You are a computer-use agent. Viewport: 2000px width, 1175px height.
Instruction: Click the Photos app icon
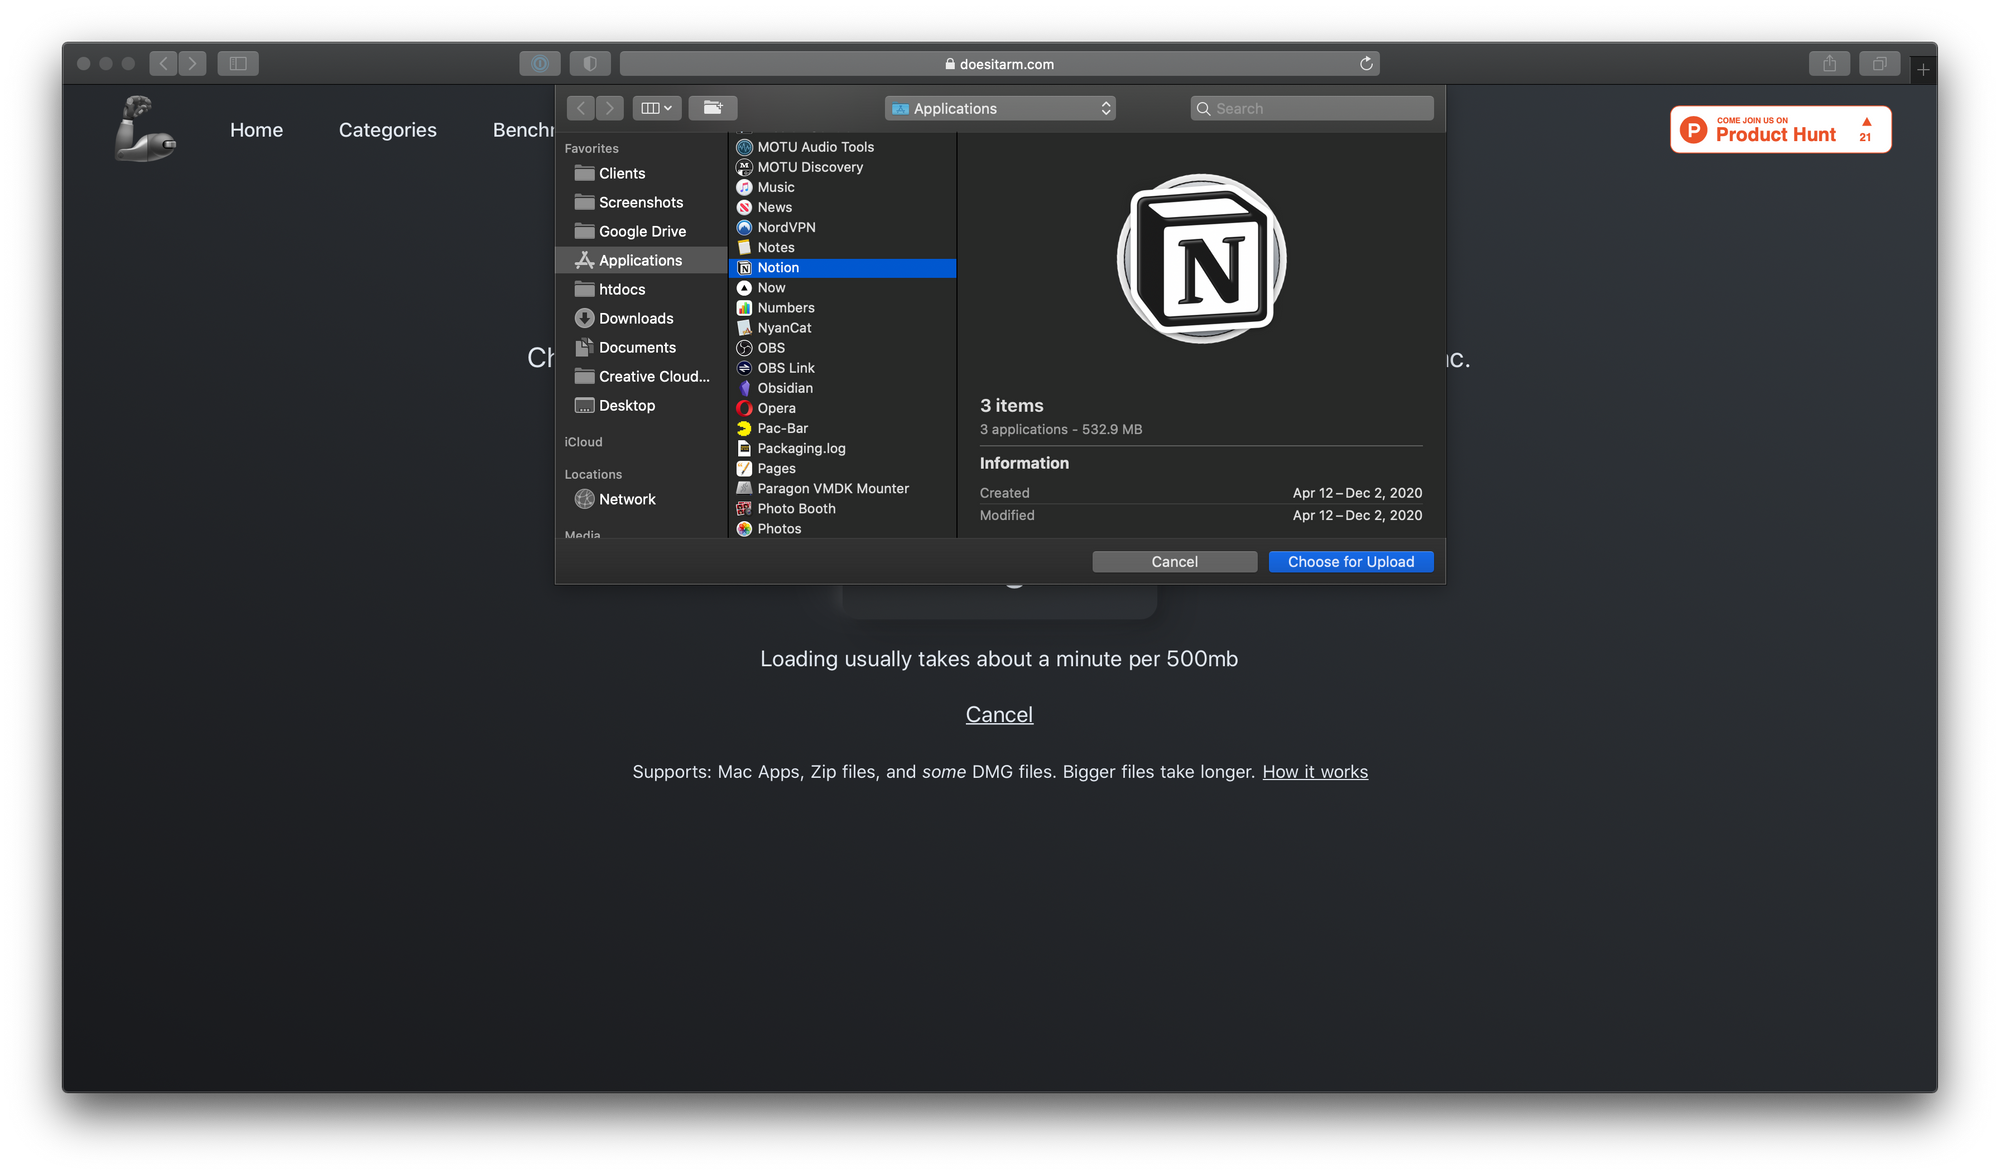click(x=744, y=528)
